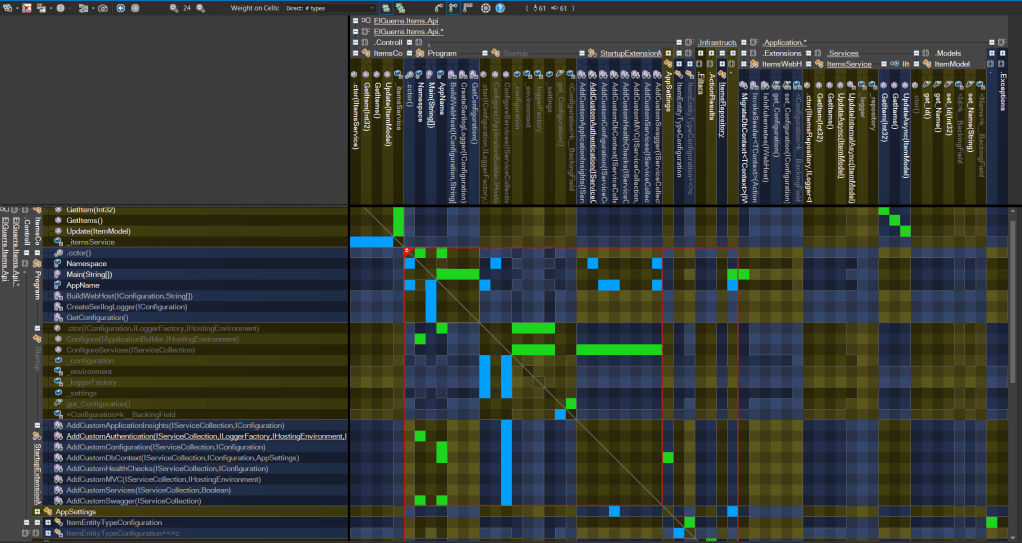This screenshot has width=1022, height=543.
Task: Select the .Infrastructure namespace column header
Action: [717, 42]
